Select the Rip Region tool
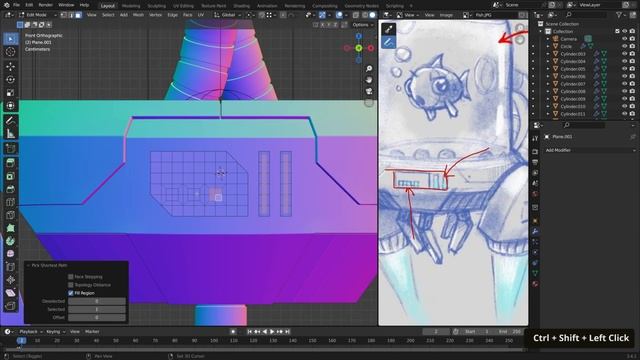Screen dimensions: 640x360 coord(11,306)
